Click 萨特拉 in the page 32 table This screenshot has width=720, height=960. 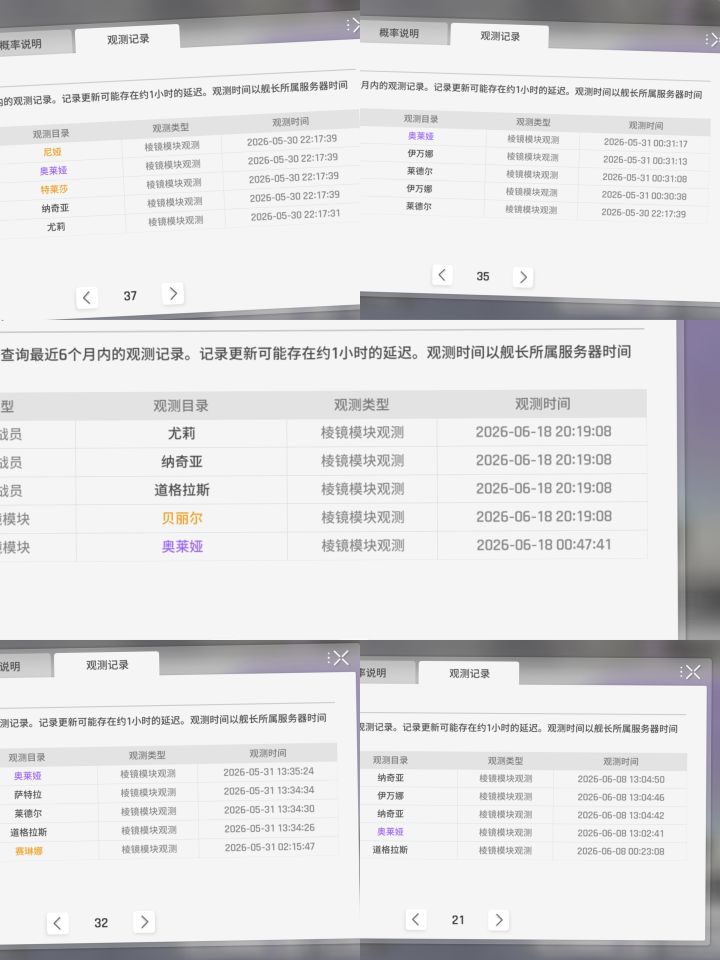click(28, 795)
